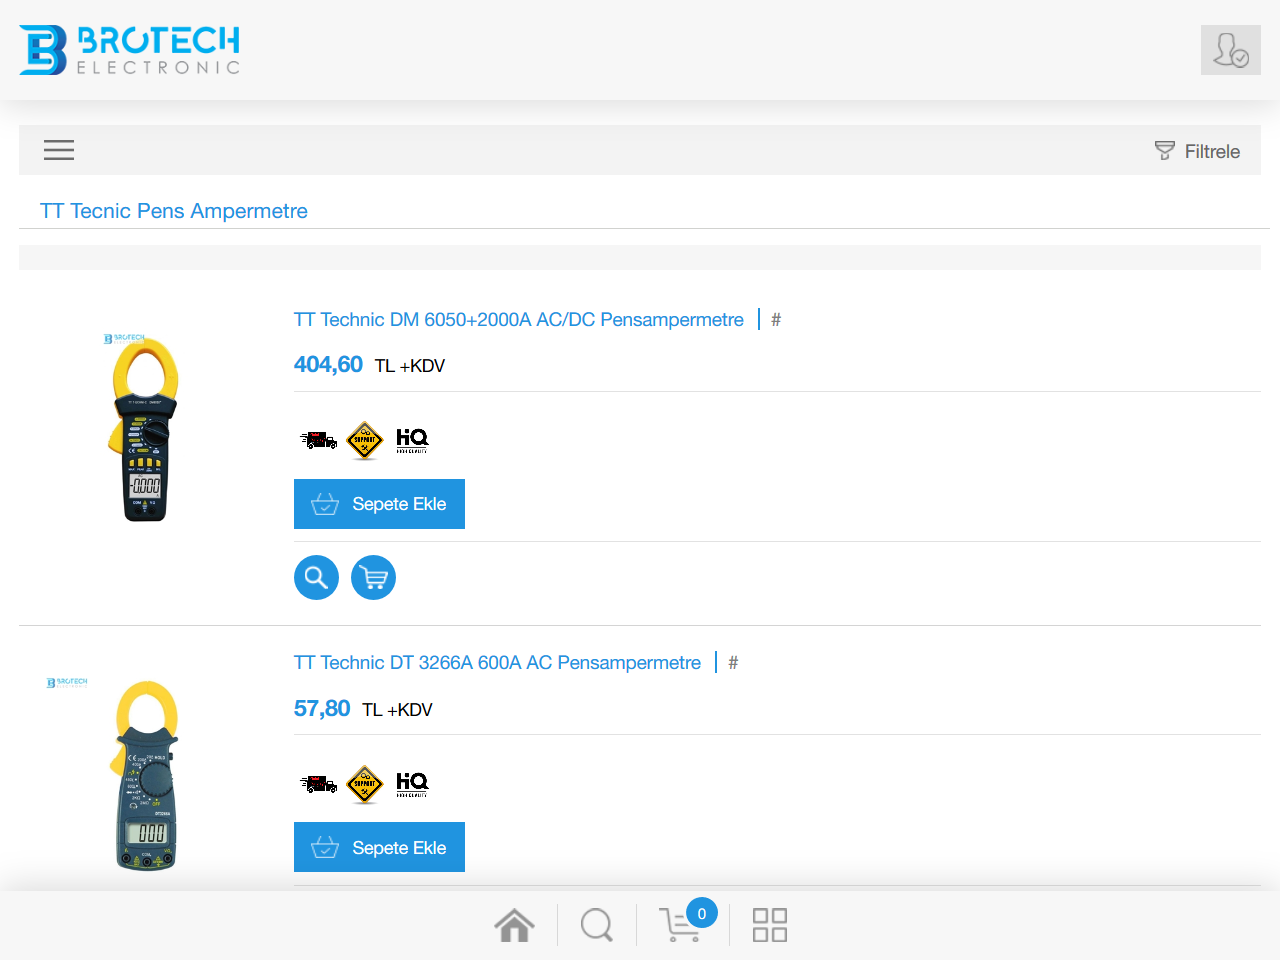Go to home via bottom house icon
This screenshot has width=1280, height=960.
pos(514,925)
